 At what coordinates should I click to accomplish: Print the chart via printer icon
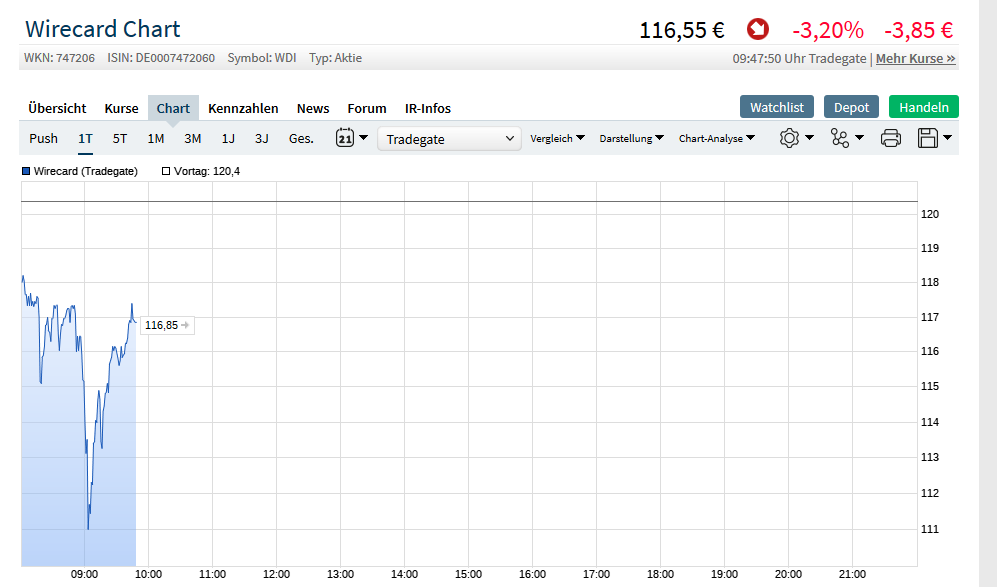890,138
